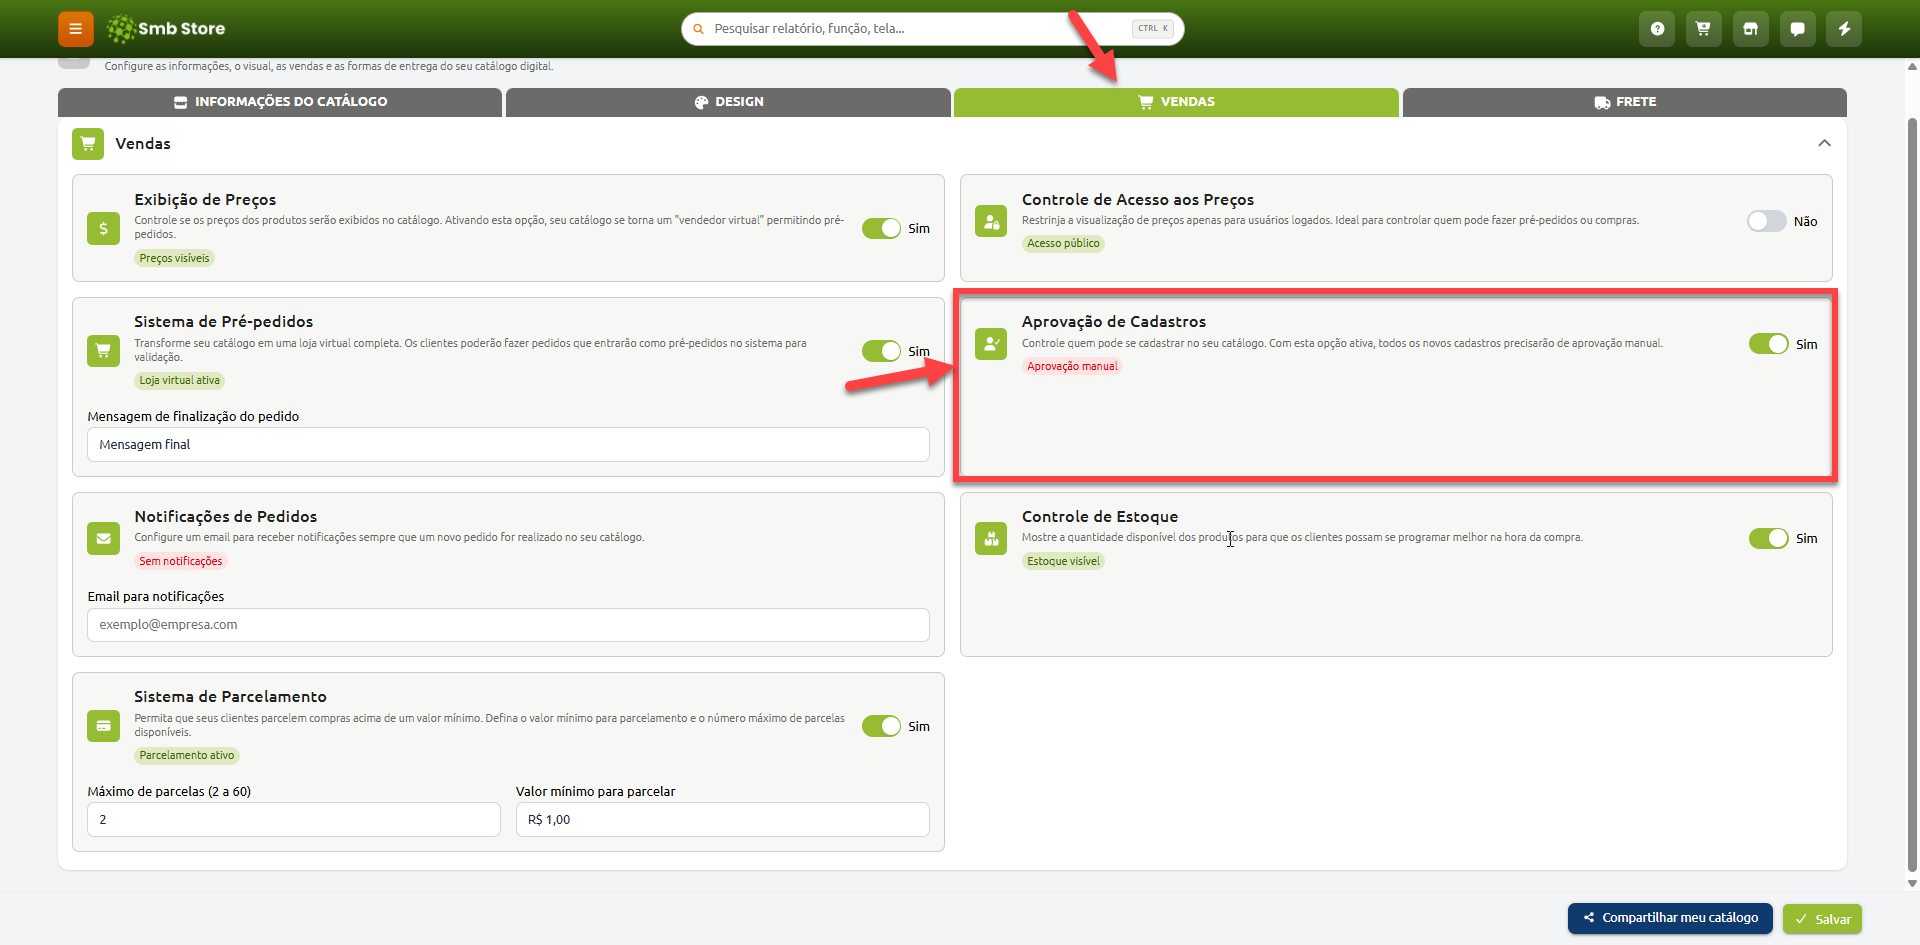Click the user lock icon for Controle de Acesso

coord(991,222)
